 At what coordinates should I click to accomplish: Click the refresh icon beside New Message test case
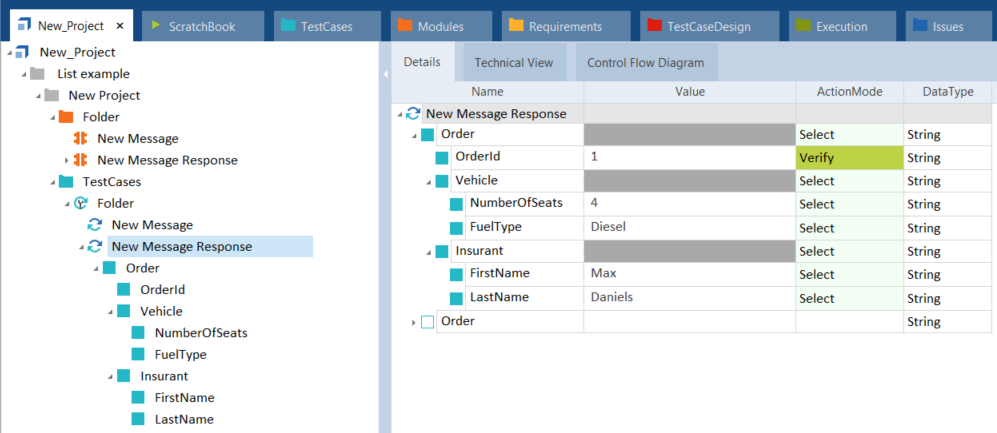pyautogui.click(x=95, y=225)
